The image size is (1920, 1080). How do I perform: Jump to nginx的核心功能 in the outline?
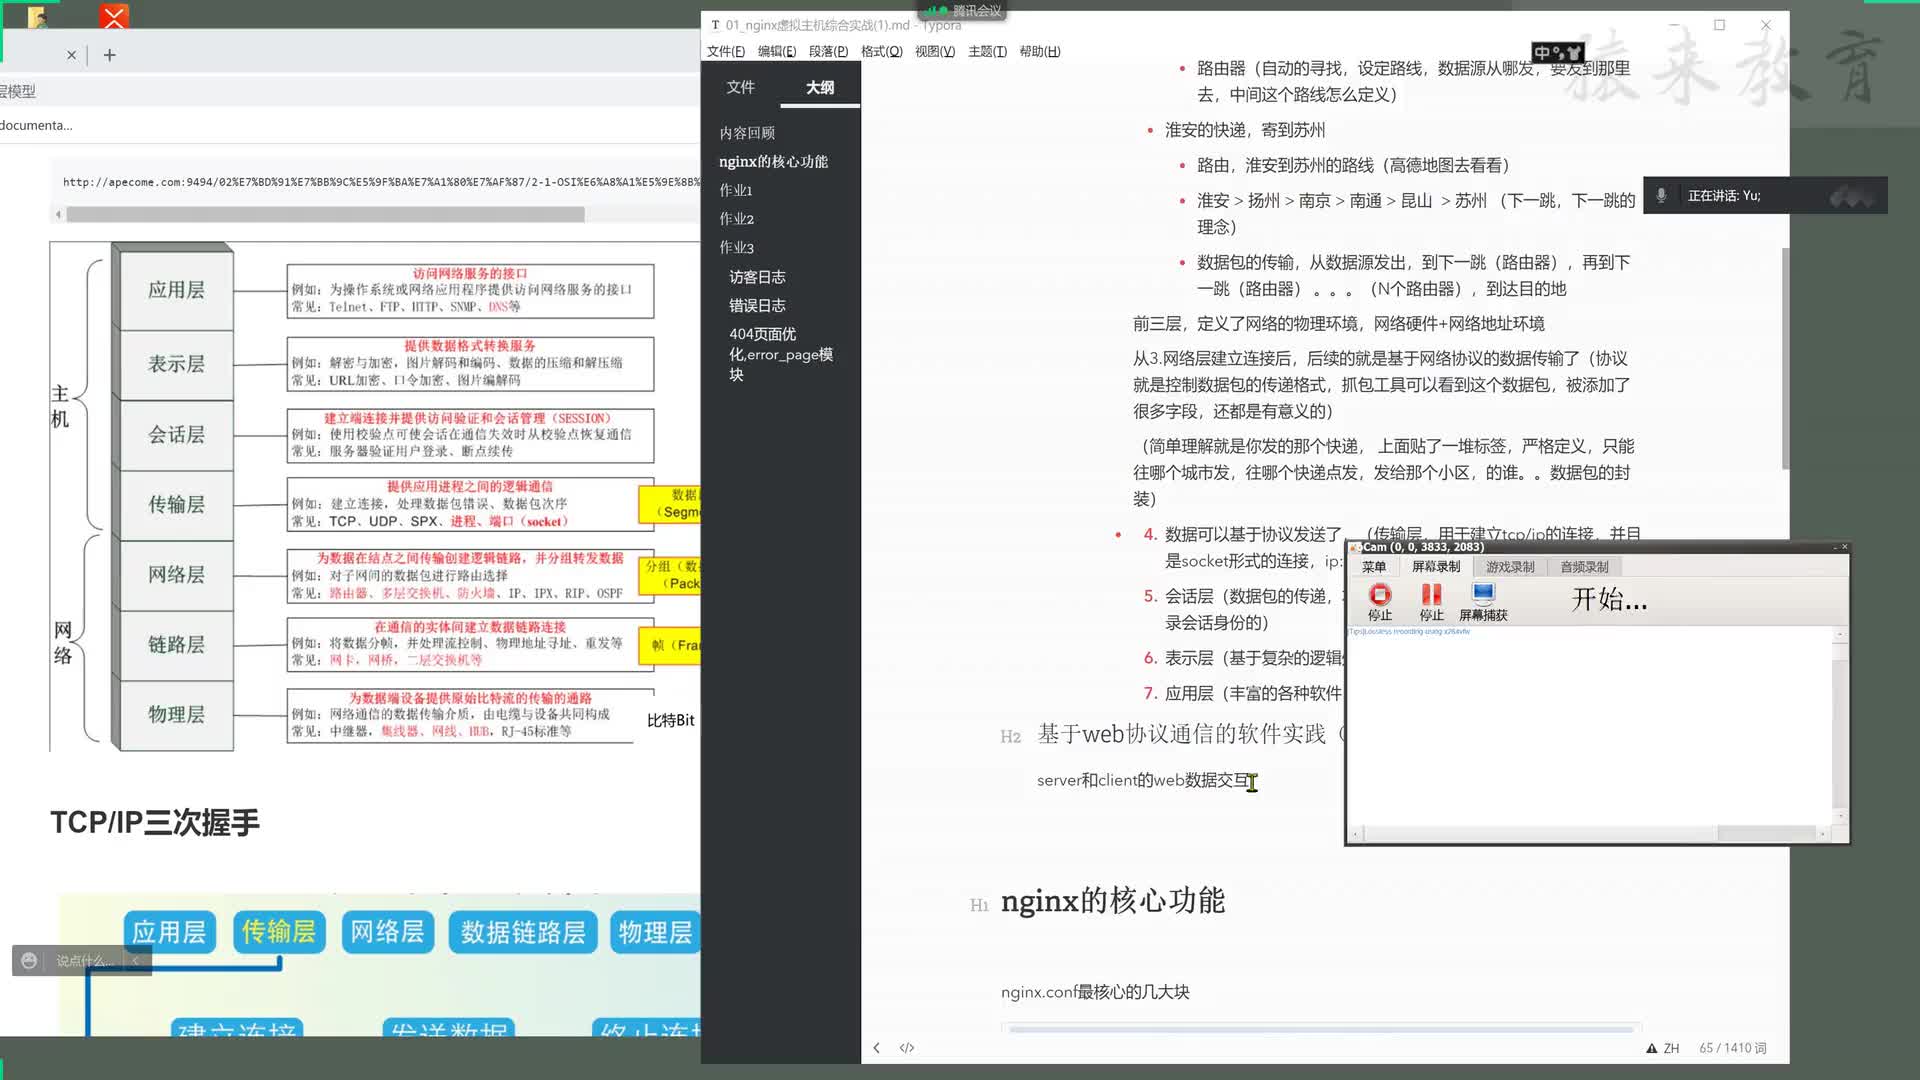click(x=773, y=161)
